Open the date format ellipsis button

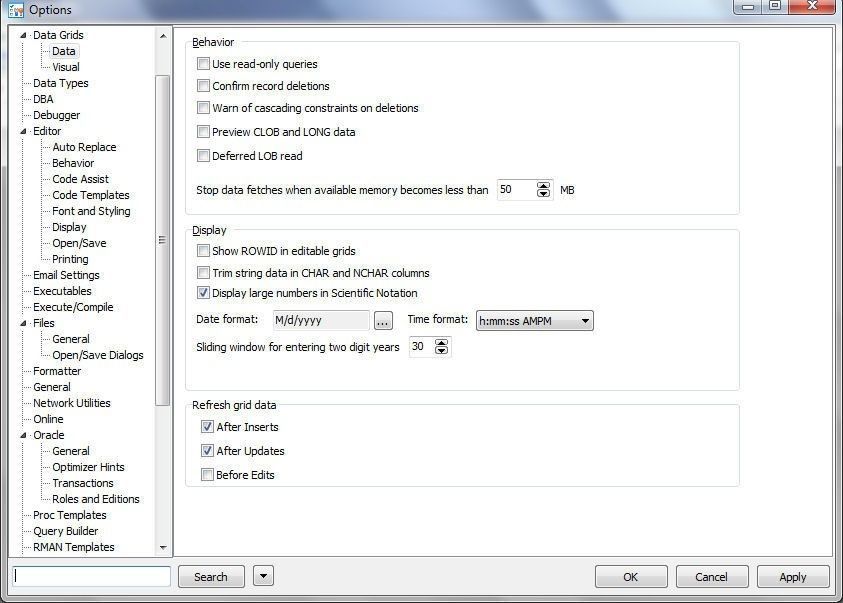click(383, 320)
